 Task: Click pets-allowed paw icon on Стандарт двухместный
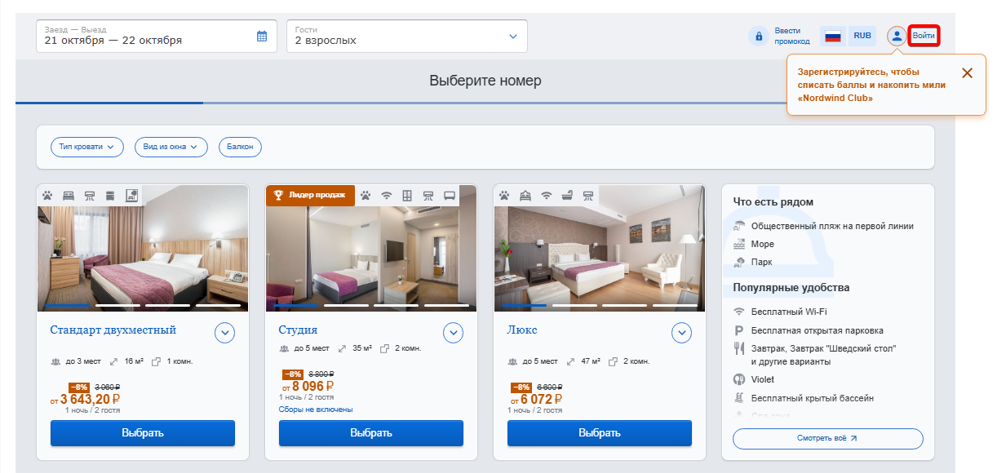click(x=47, y=195)
